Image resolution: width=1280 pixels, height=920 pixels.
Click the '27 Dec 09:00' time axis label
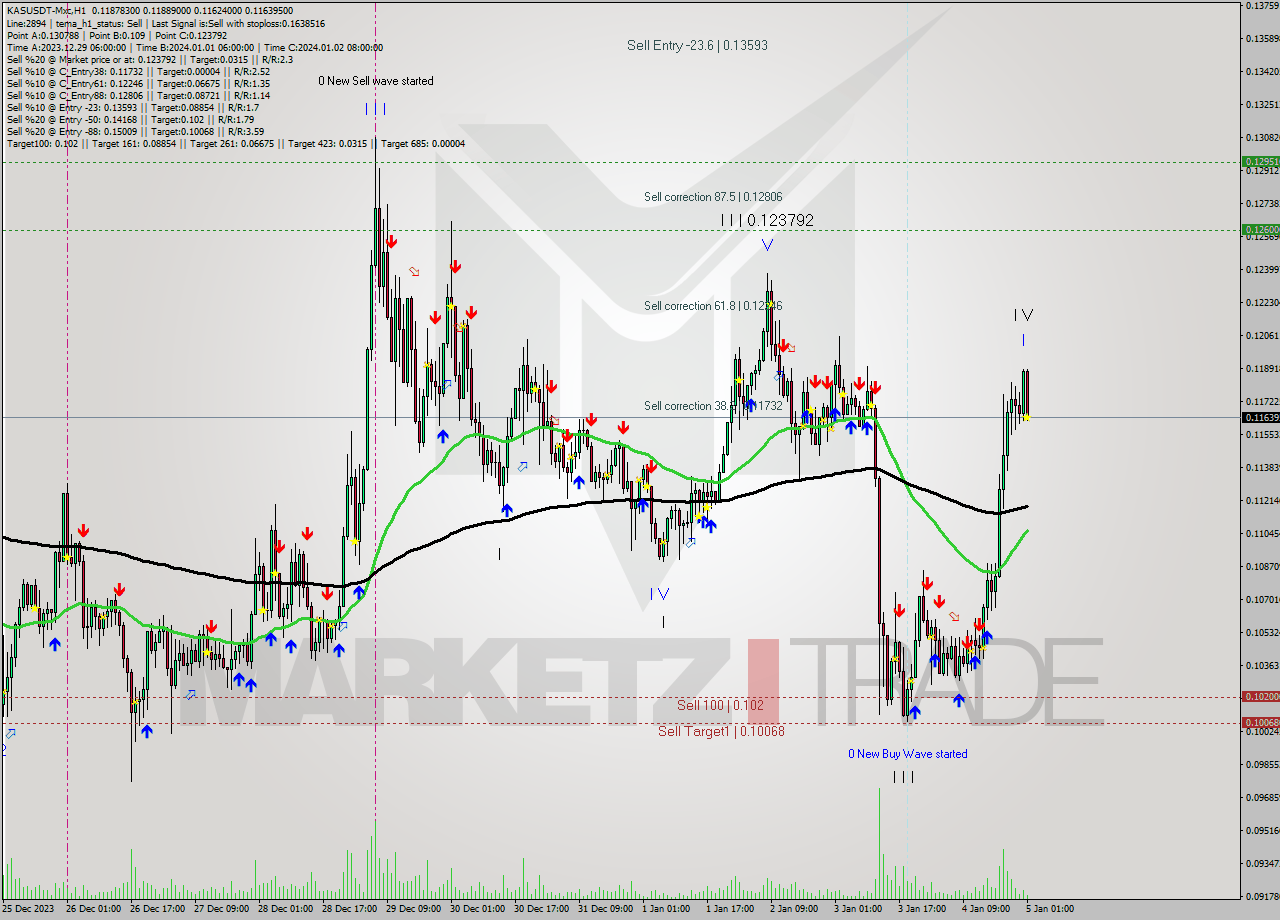coord(221,909)
